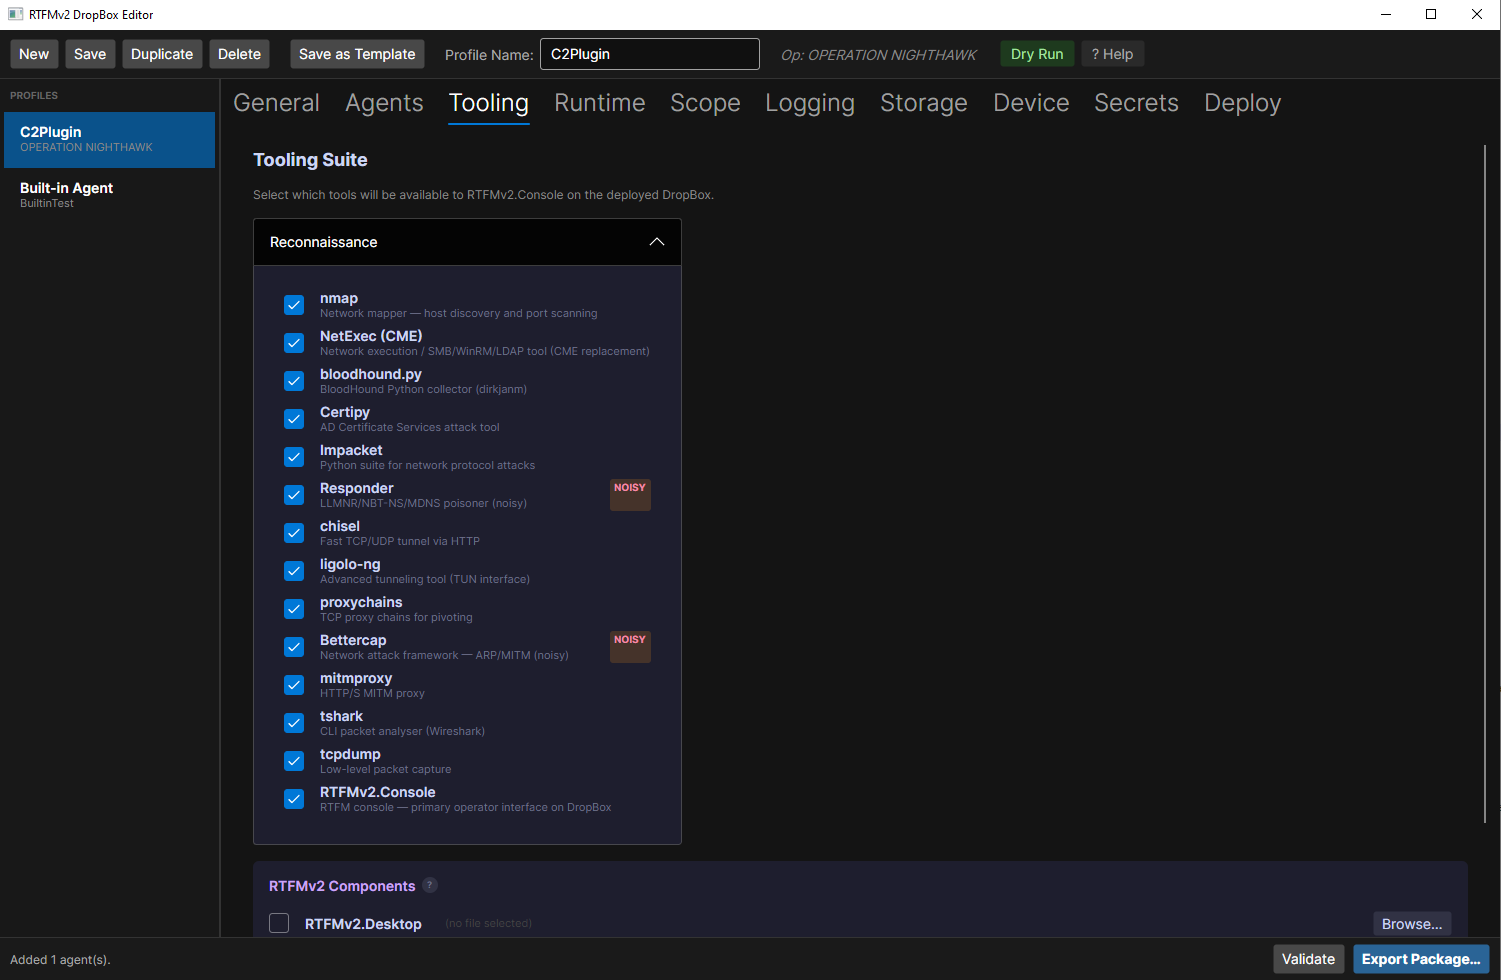Click Browse for RTFMv2.Desktop file
This screenshot has width=1501, height=980.
click(1412, 924)
